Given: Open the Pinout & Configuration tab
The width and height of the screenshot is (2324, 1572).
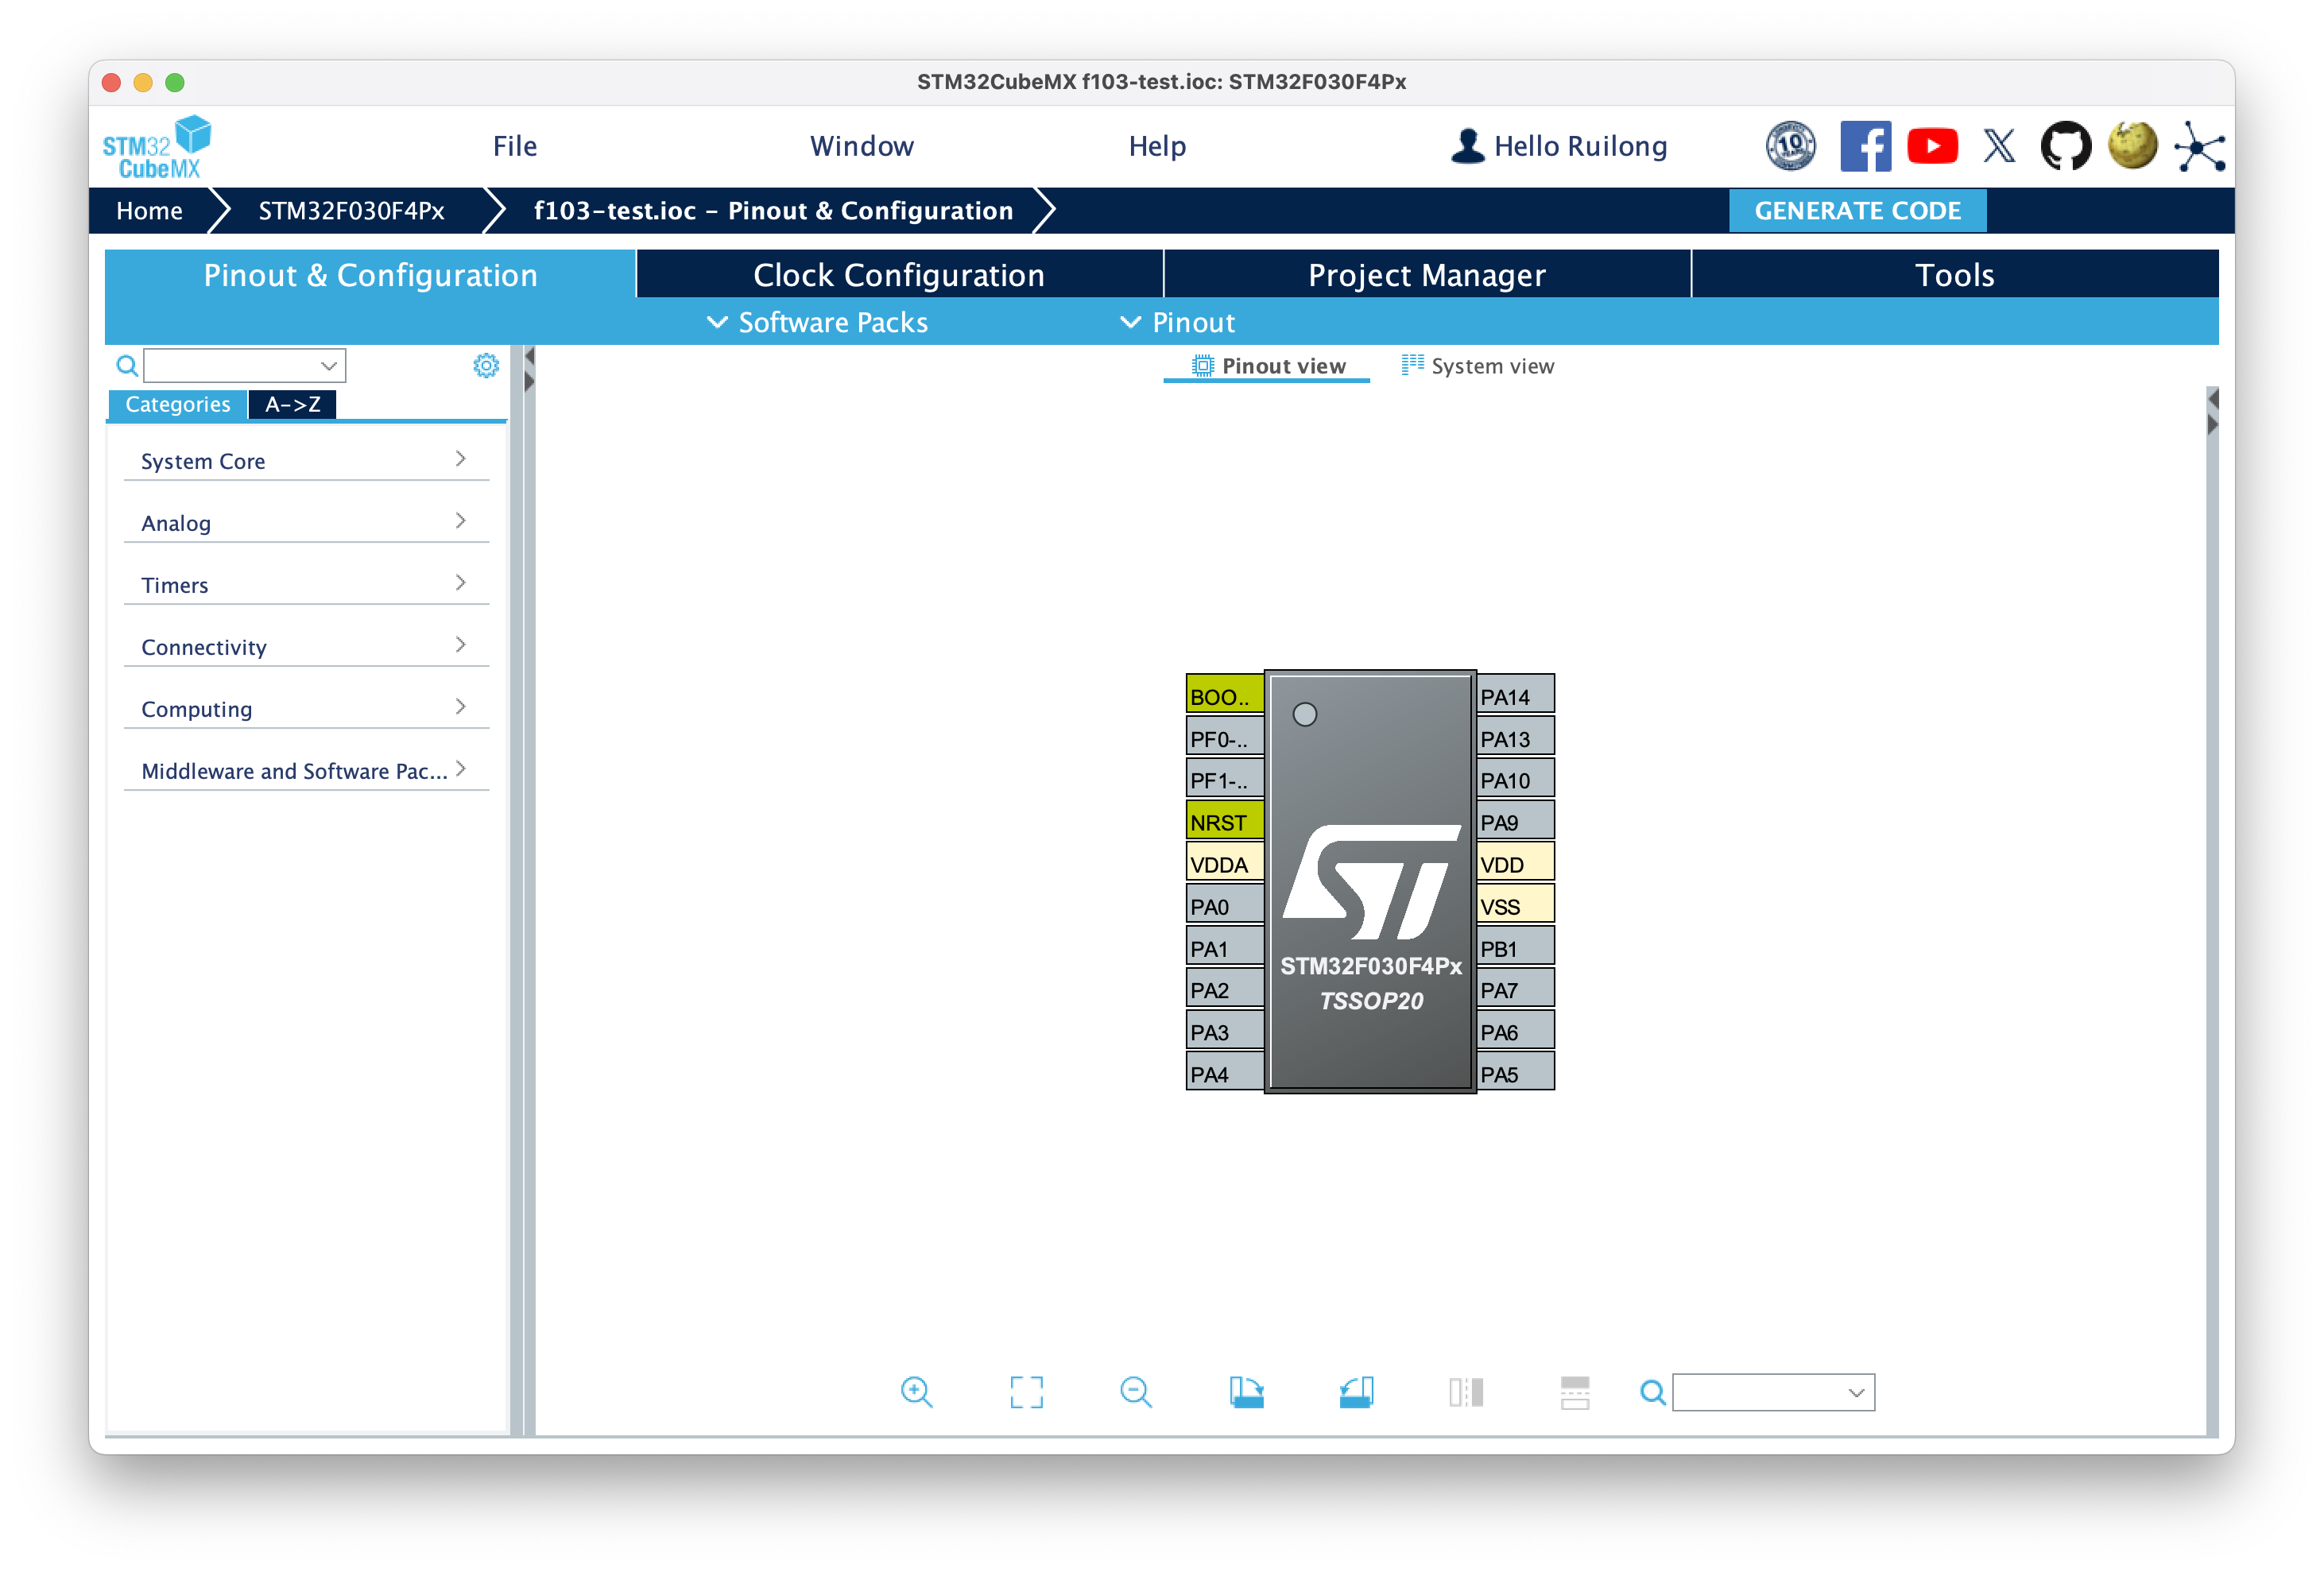Looking at the screenshot, I should click(370, 275).
